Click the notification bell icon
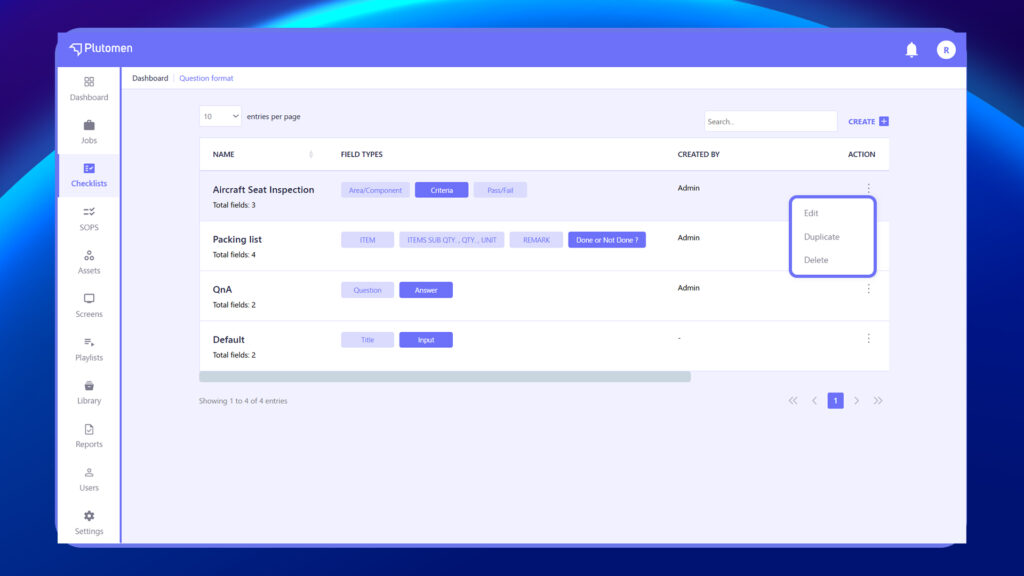1024x576 pixels. tap(912, 50)
